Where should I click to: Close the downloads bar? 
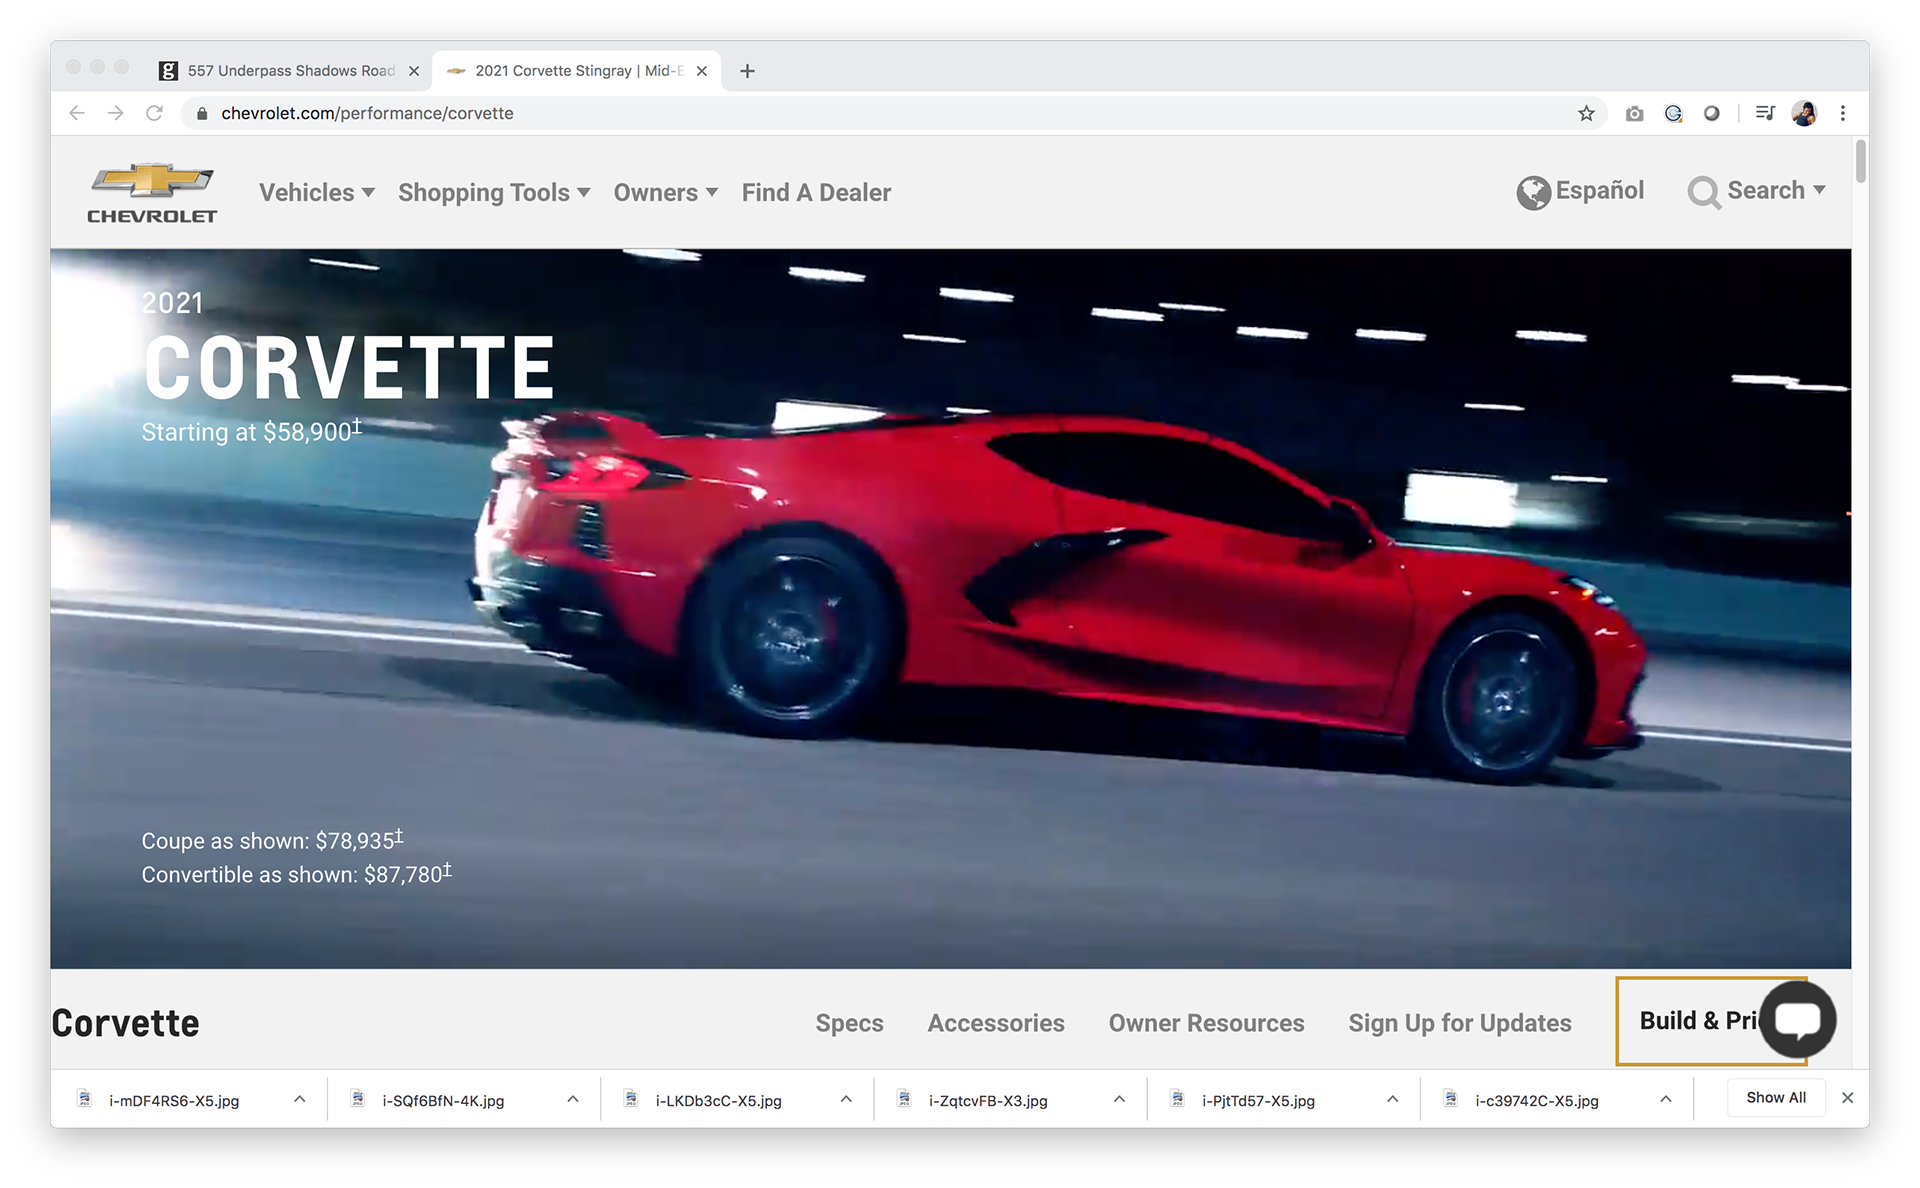pos(1847,1098)
